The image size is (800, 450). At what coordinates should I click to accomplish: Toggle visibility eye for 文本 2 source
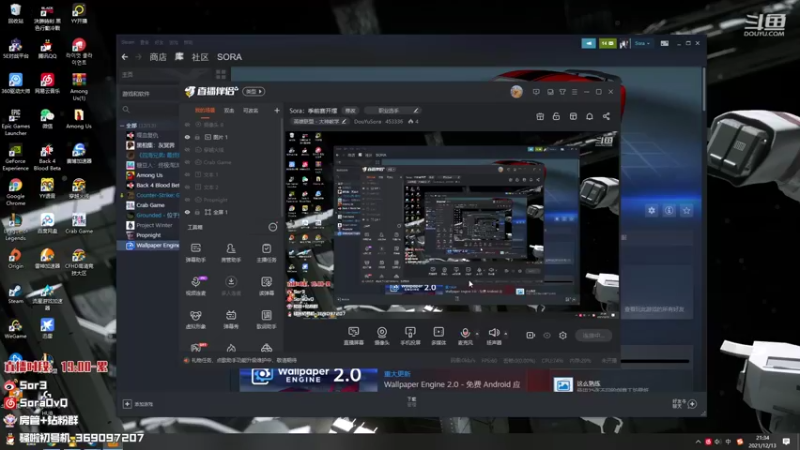pos(187,187)
